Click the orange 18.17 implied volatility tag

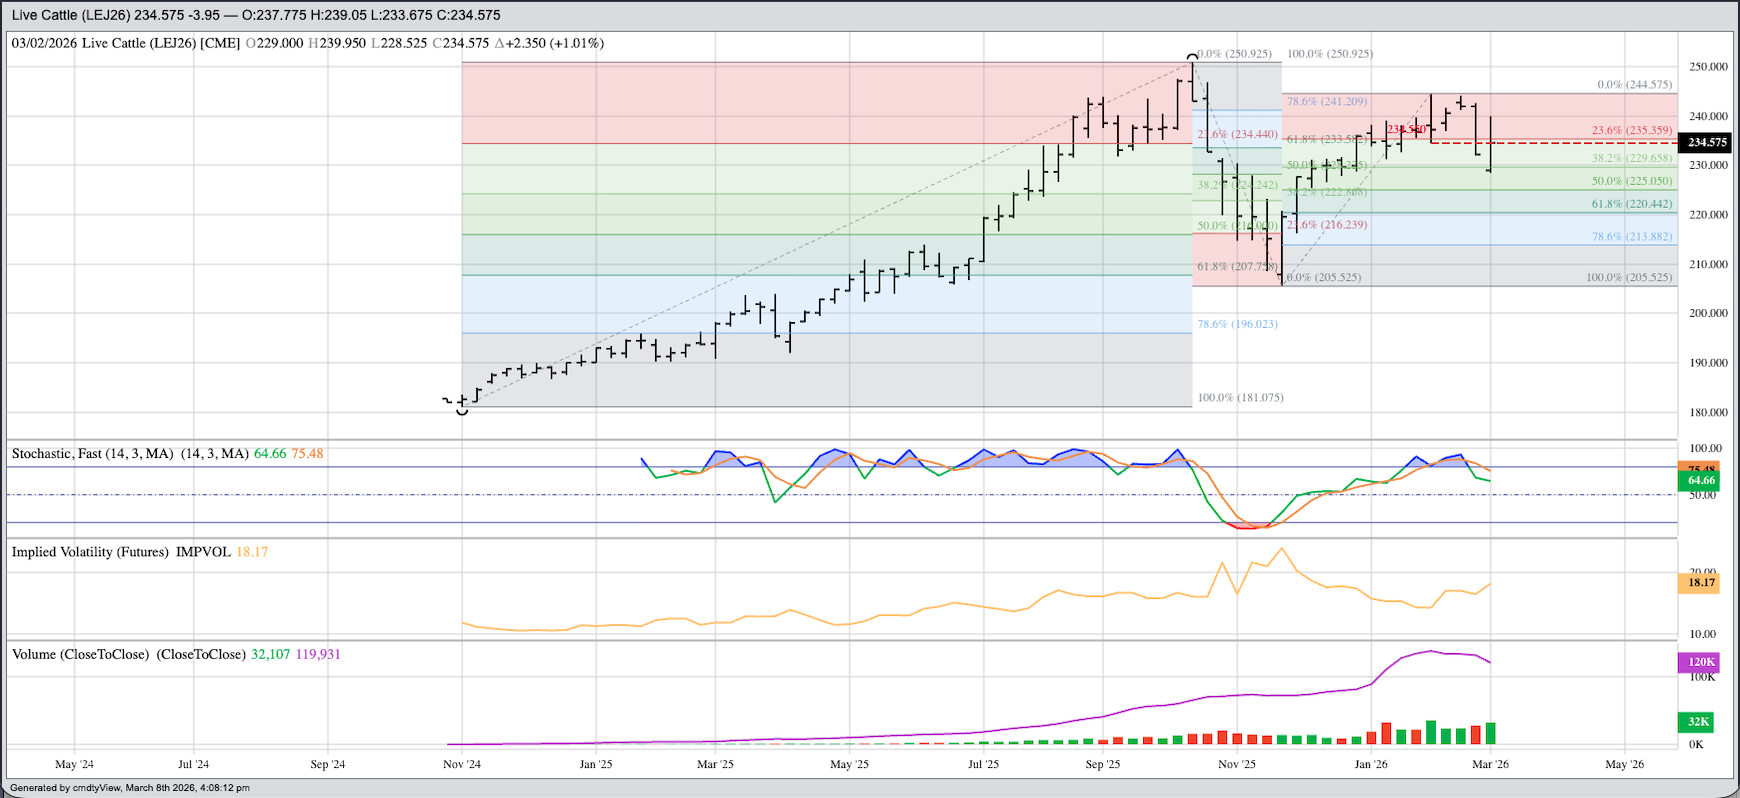1698,583
